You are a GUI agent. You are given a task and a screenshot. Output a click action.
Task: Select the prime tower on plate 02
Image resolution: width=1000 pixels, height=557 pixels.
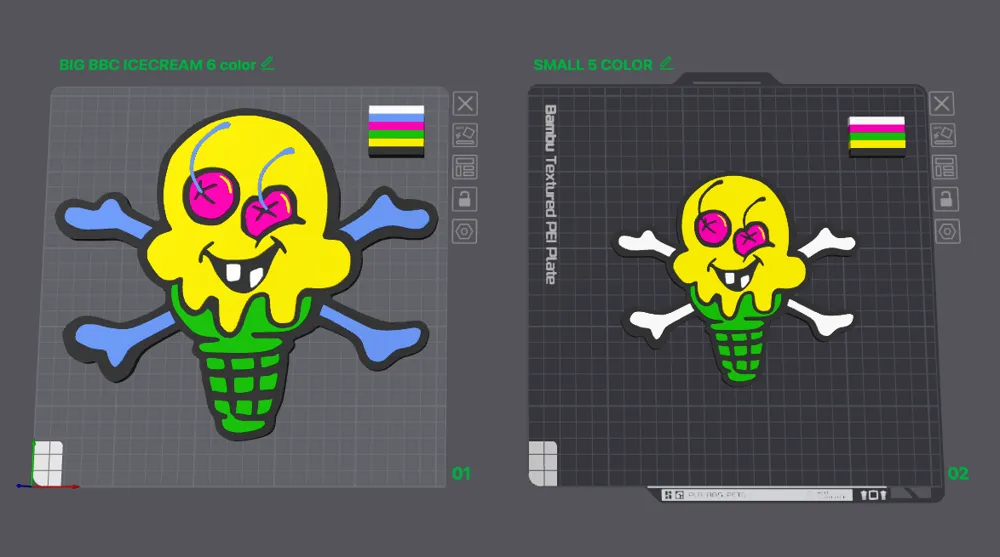click(x=877, y=136)
